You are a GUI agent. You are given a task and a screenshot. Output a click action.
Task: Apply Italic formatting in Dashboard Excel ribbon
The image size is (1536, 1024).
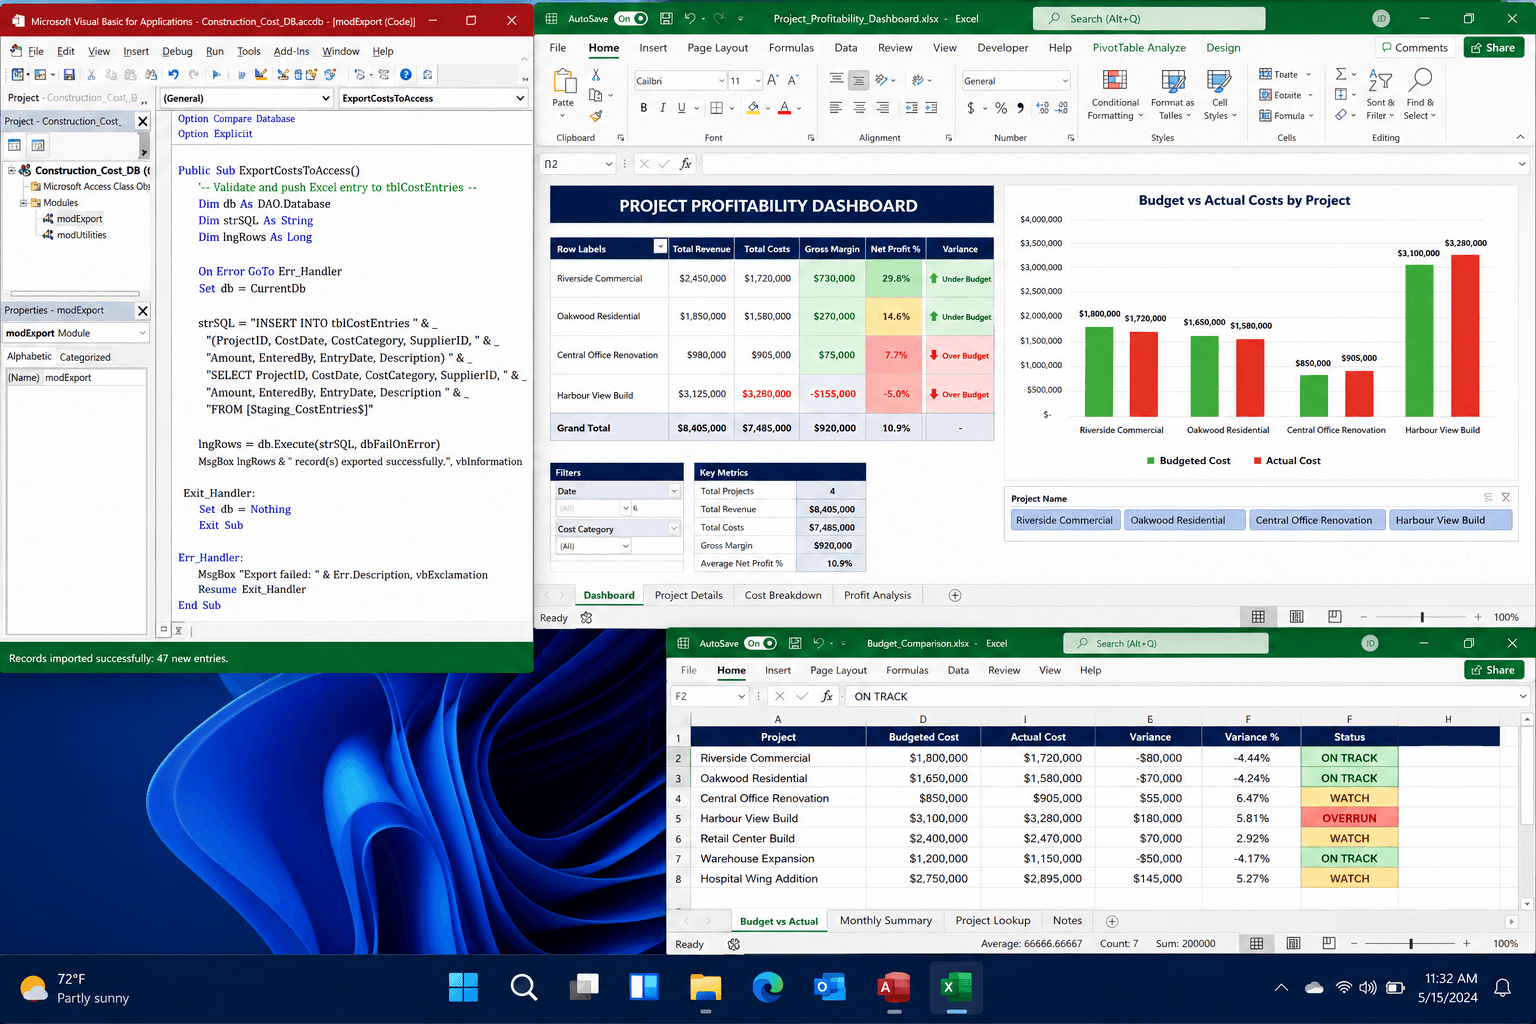coord(662,108)
